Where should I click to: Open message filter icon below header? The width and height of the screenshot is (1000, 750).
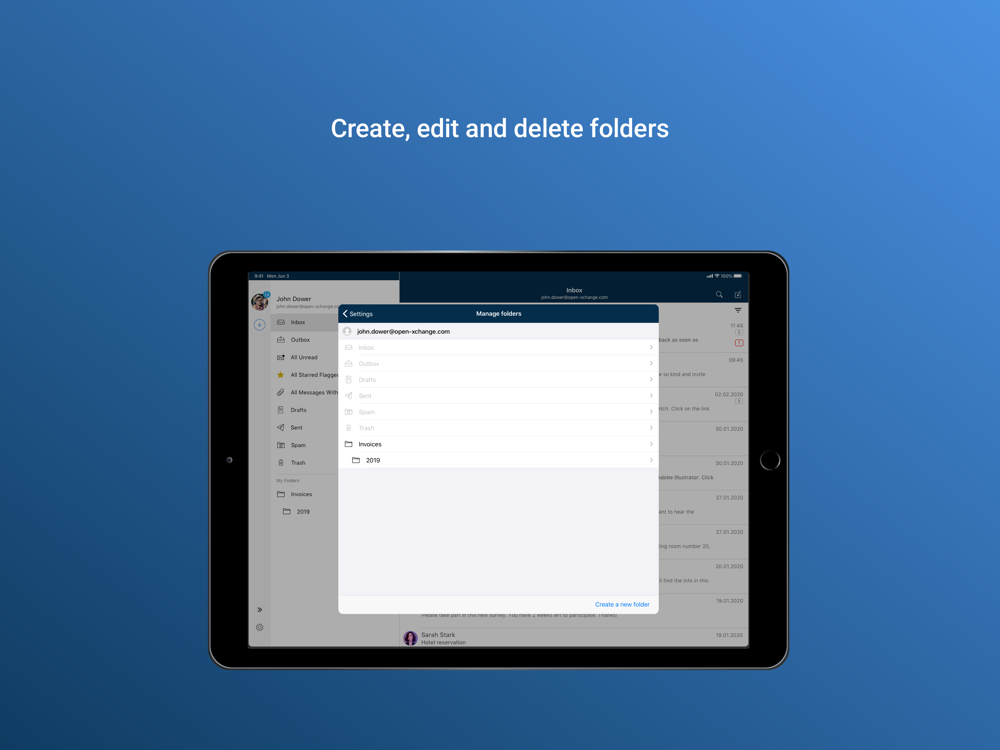[738, 311]
